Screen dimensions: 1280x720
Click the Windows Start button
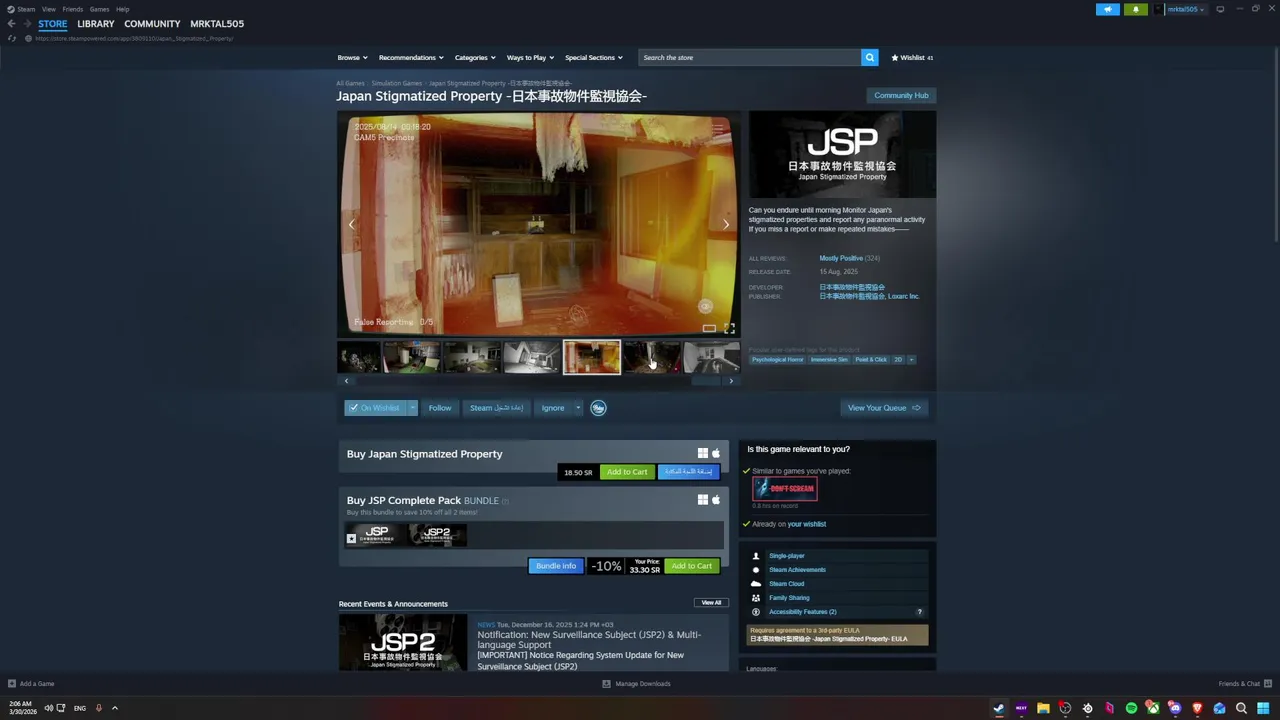point(1263,708)
